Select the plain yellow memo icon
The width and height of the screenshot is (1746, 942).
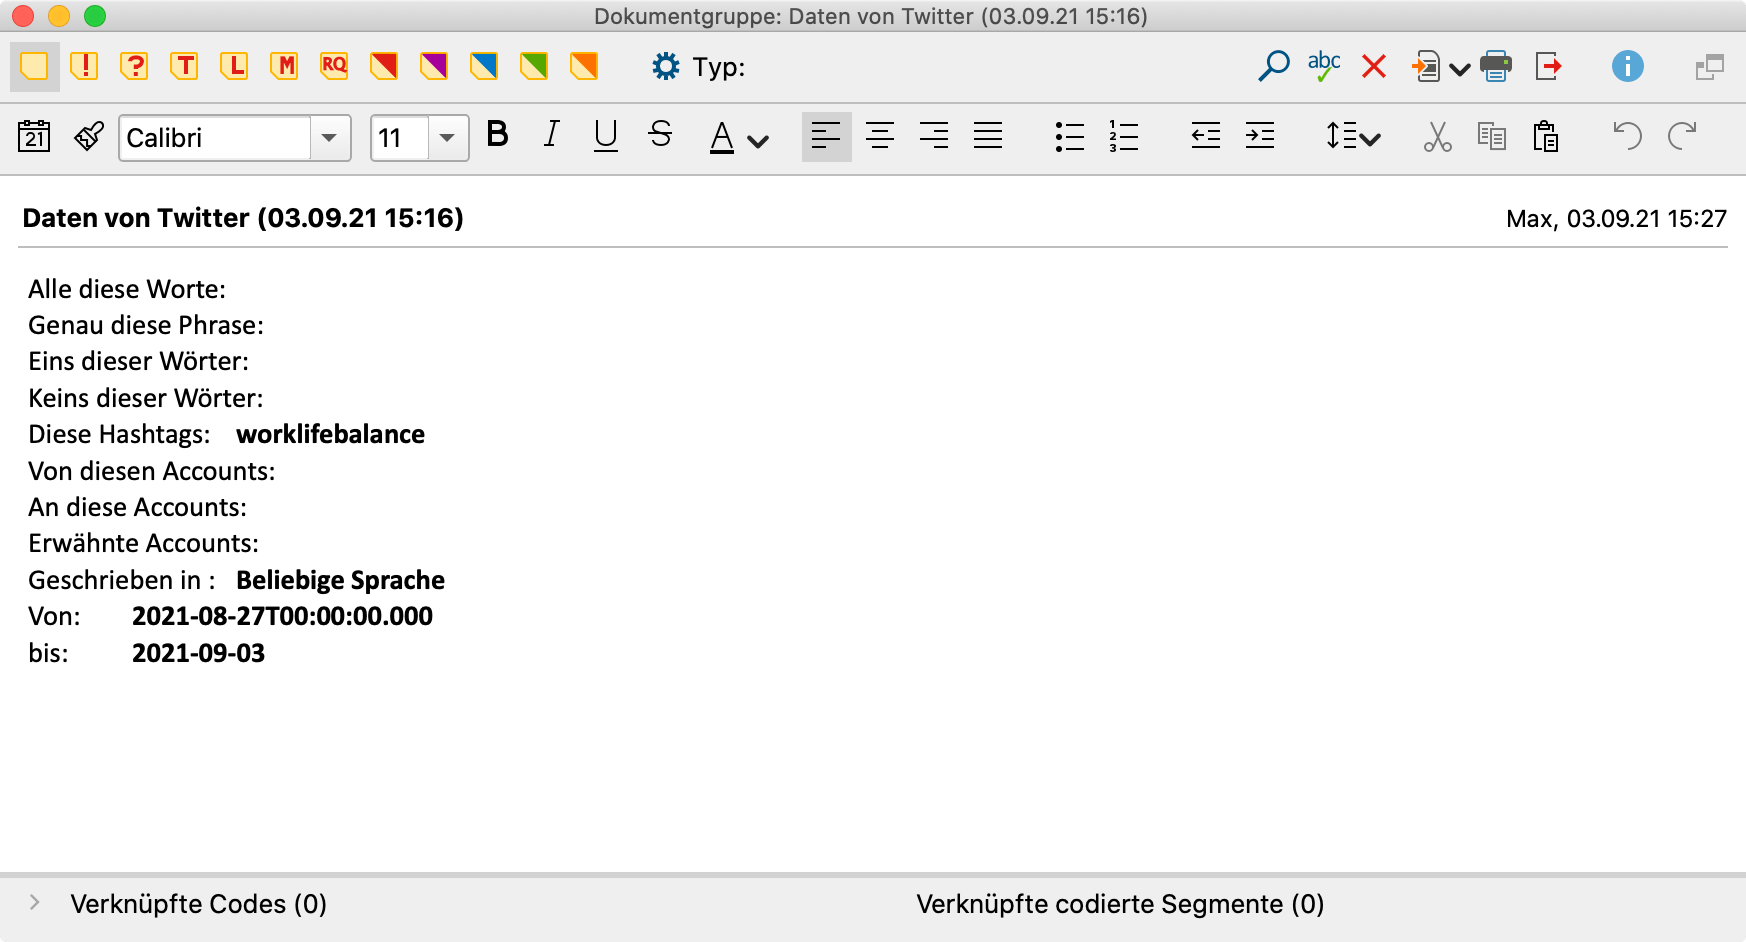[x=34, y=67]
